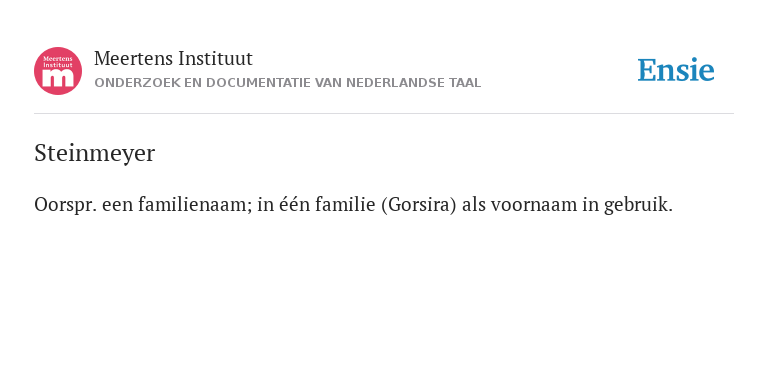The width and height of the screenshot is (768, 384).
Task: Click the 'Steinmeyer' entry heading
Action: pyautogui.click(x=95, y=153)
